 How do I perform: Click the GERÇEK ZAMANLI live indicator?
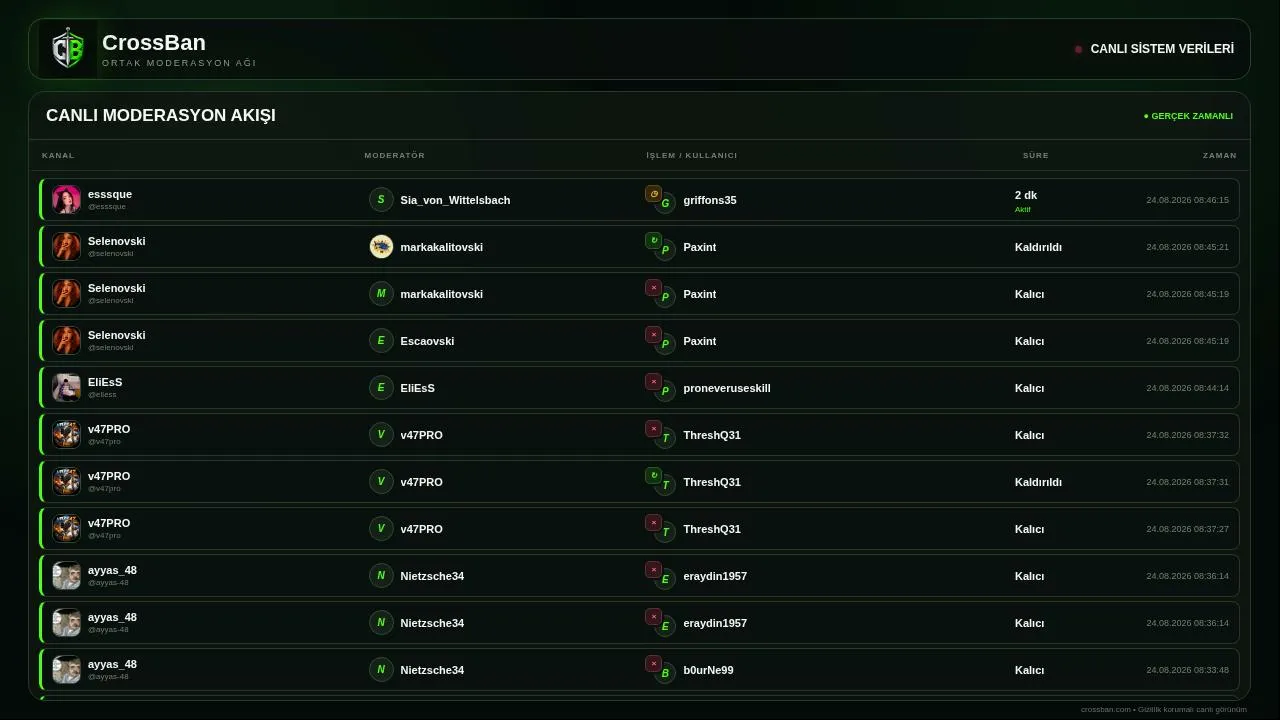[1188, 116]
